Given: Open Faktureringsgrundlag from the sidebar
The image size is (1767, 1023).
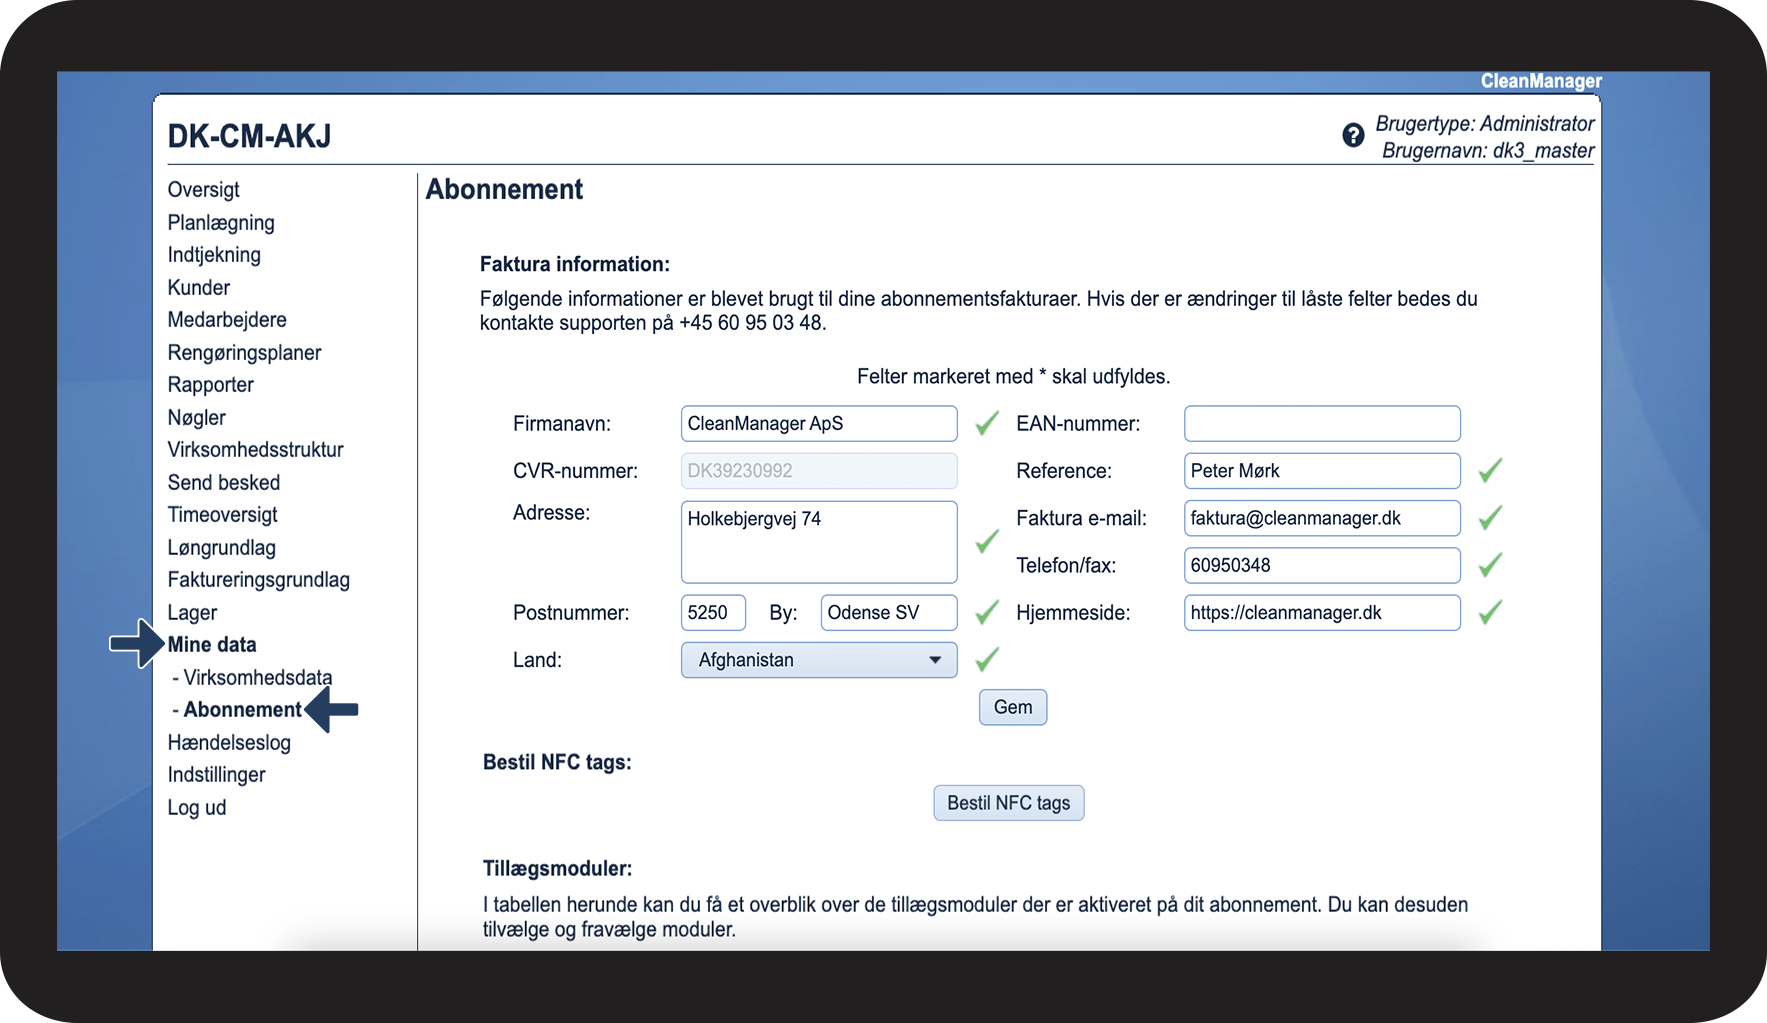Looking at the screenshot, I should [x=259, y=580].
